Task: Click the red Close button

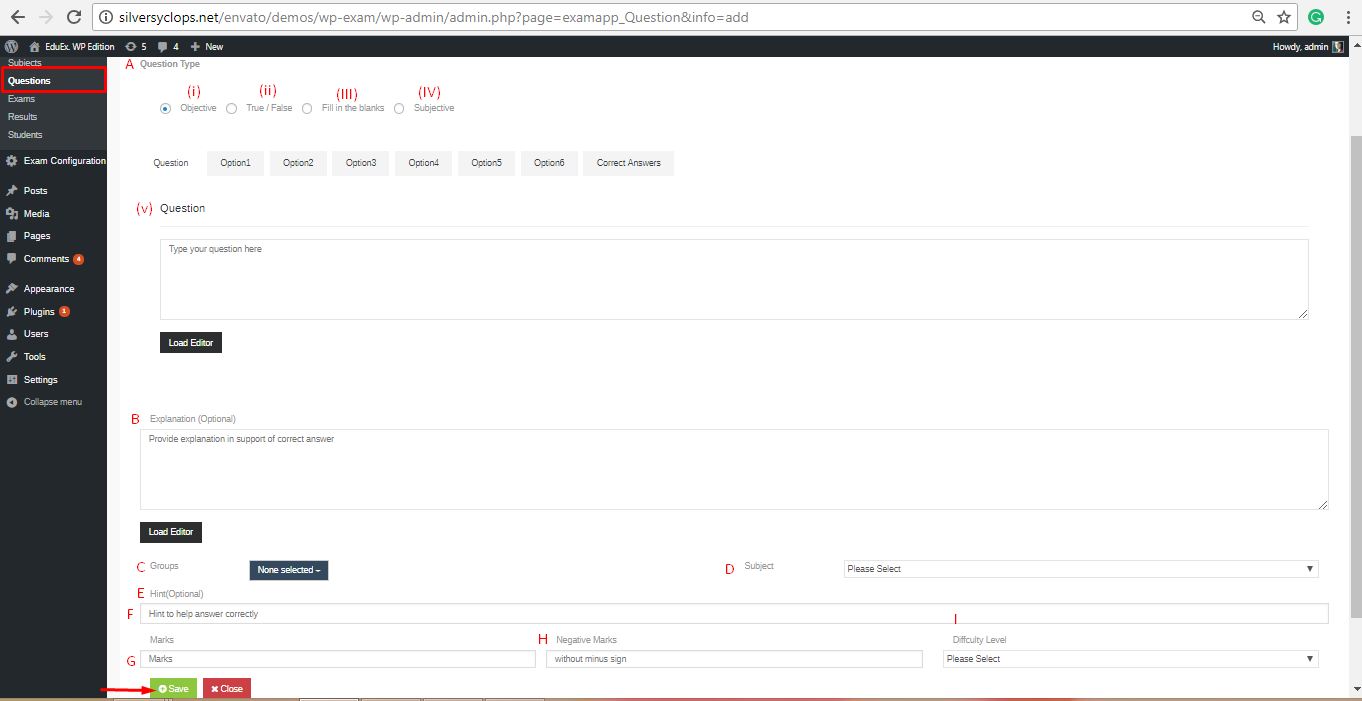Action: tap(227, 689)
